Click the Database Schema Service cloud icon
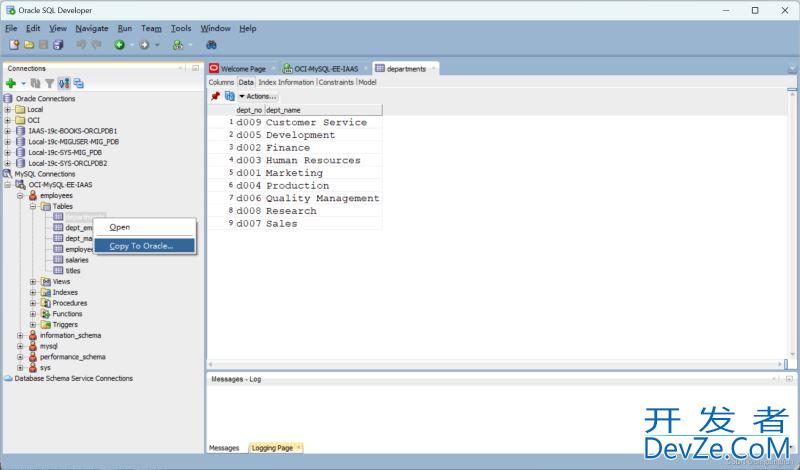800x470 pixels. 8,378
